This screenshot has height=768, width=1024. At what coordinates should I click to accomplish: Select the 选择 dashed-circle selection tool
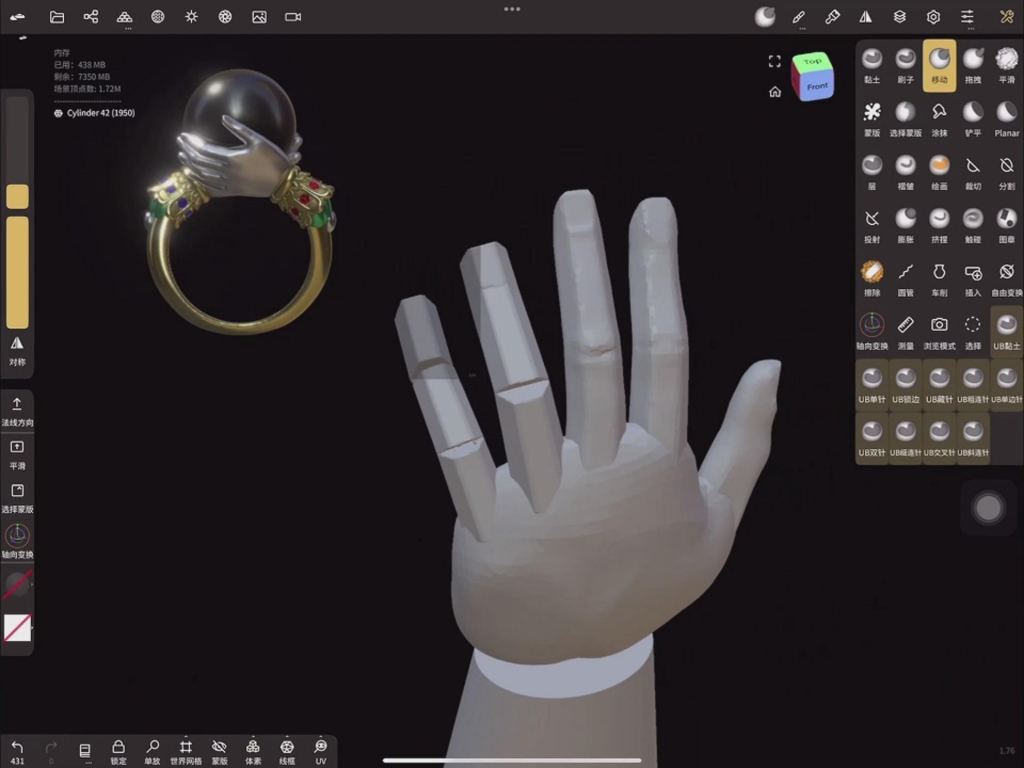click(x=973, y=332)
